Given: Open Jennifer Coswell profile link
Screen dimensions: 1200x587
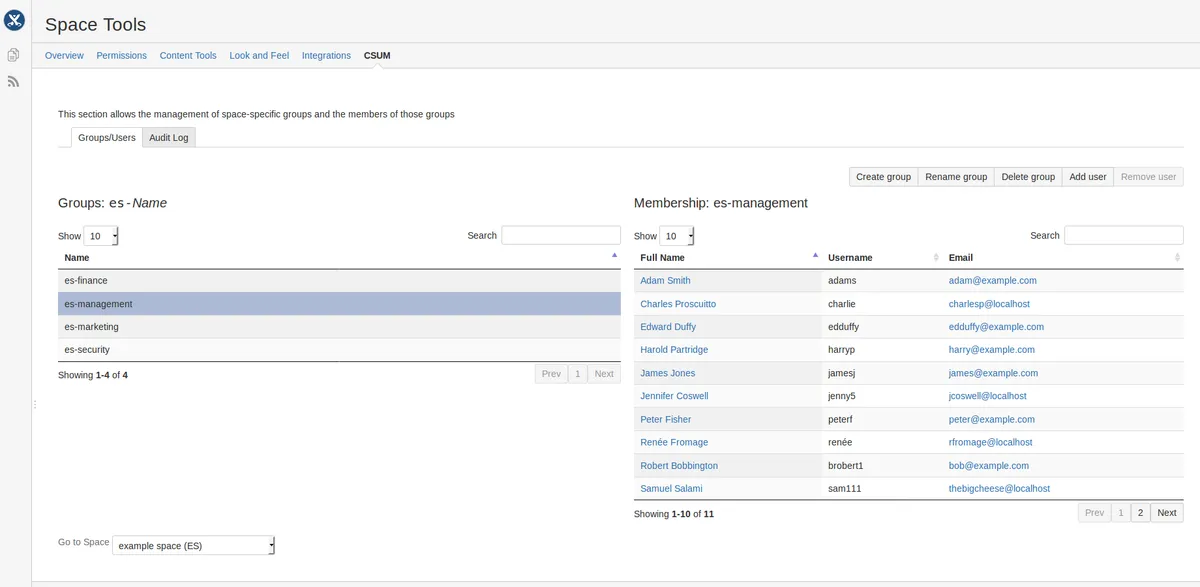Looking at the screenshot, I should point(674,396).
